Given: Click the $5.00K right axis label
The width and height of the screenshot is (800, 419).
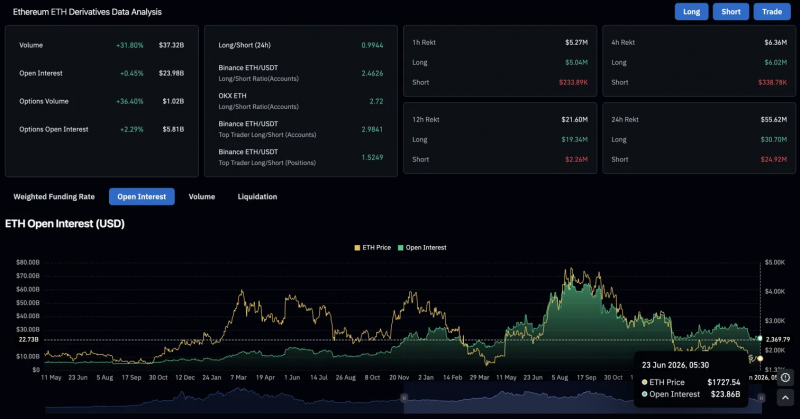Looking at the screenshot, I should (x=775, y=262).
